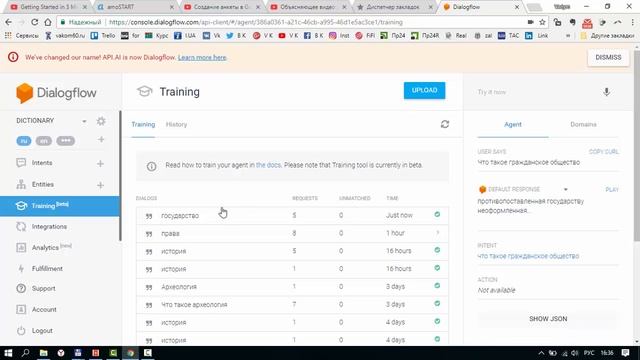The width and height of the screenshot is (640, 360).
Task: Click the 'Try it now' input field
Action: [535, 92]
